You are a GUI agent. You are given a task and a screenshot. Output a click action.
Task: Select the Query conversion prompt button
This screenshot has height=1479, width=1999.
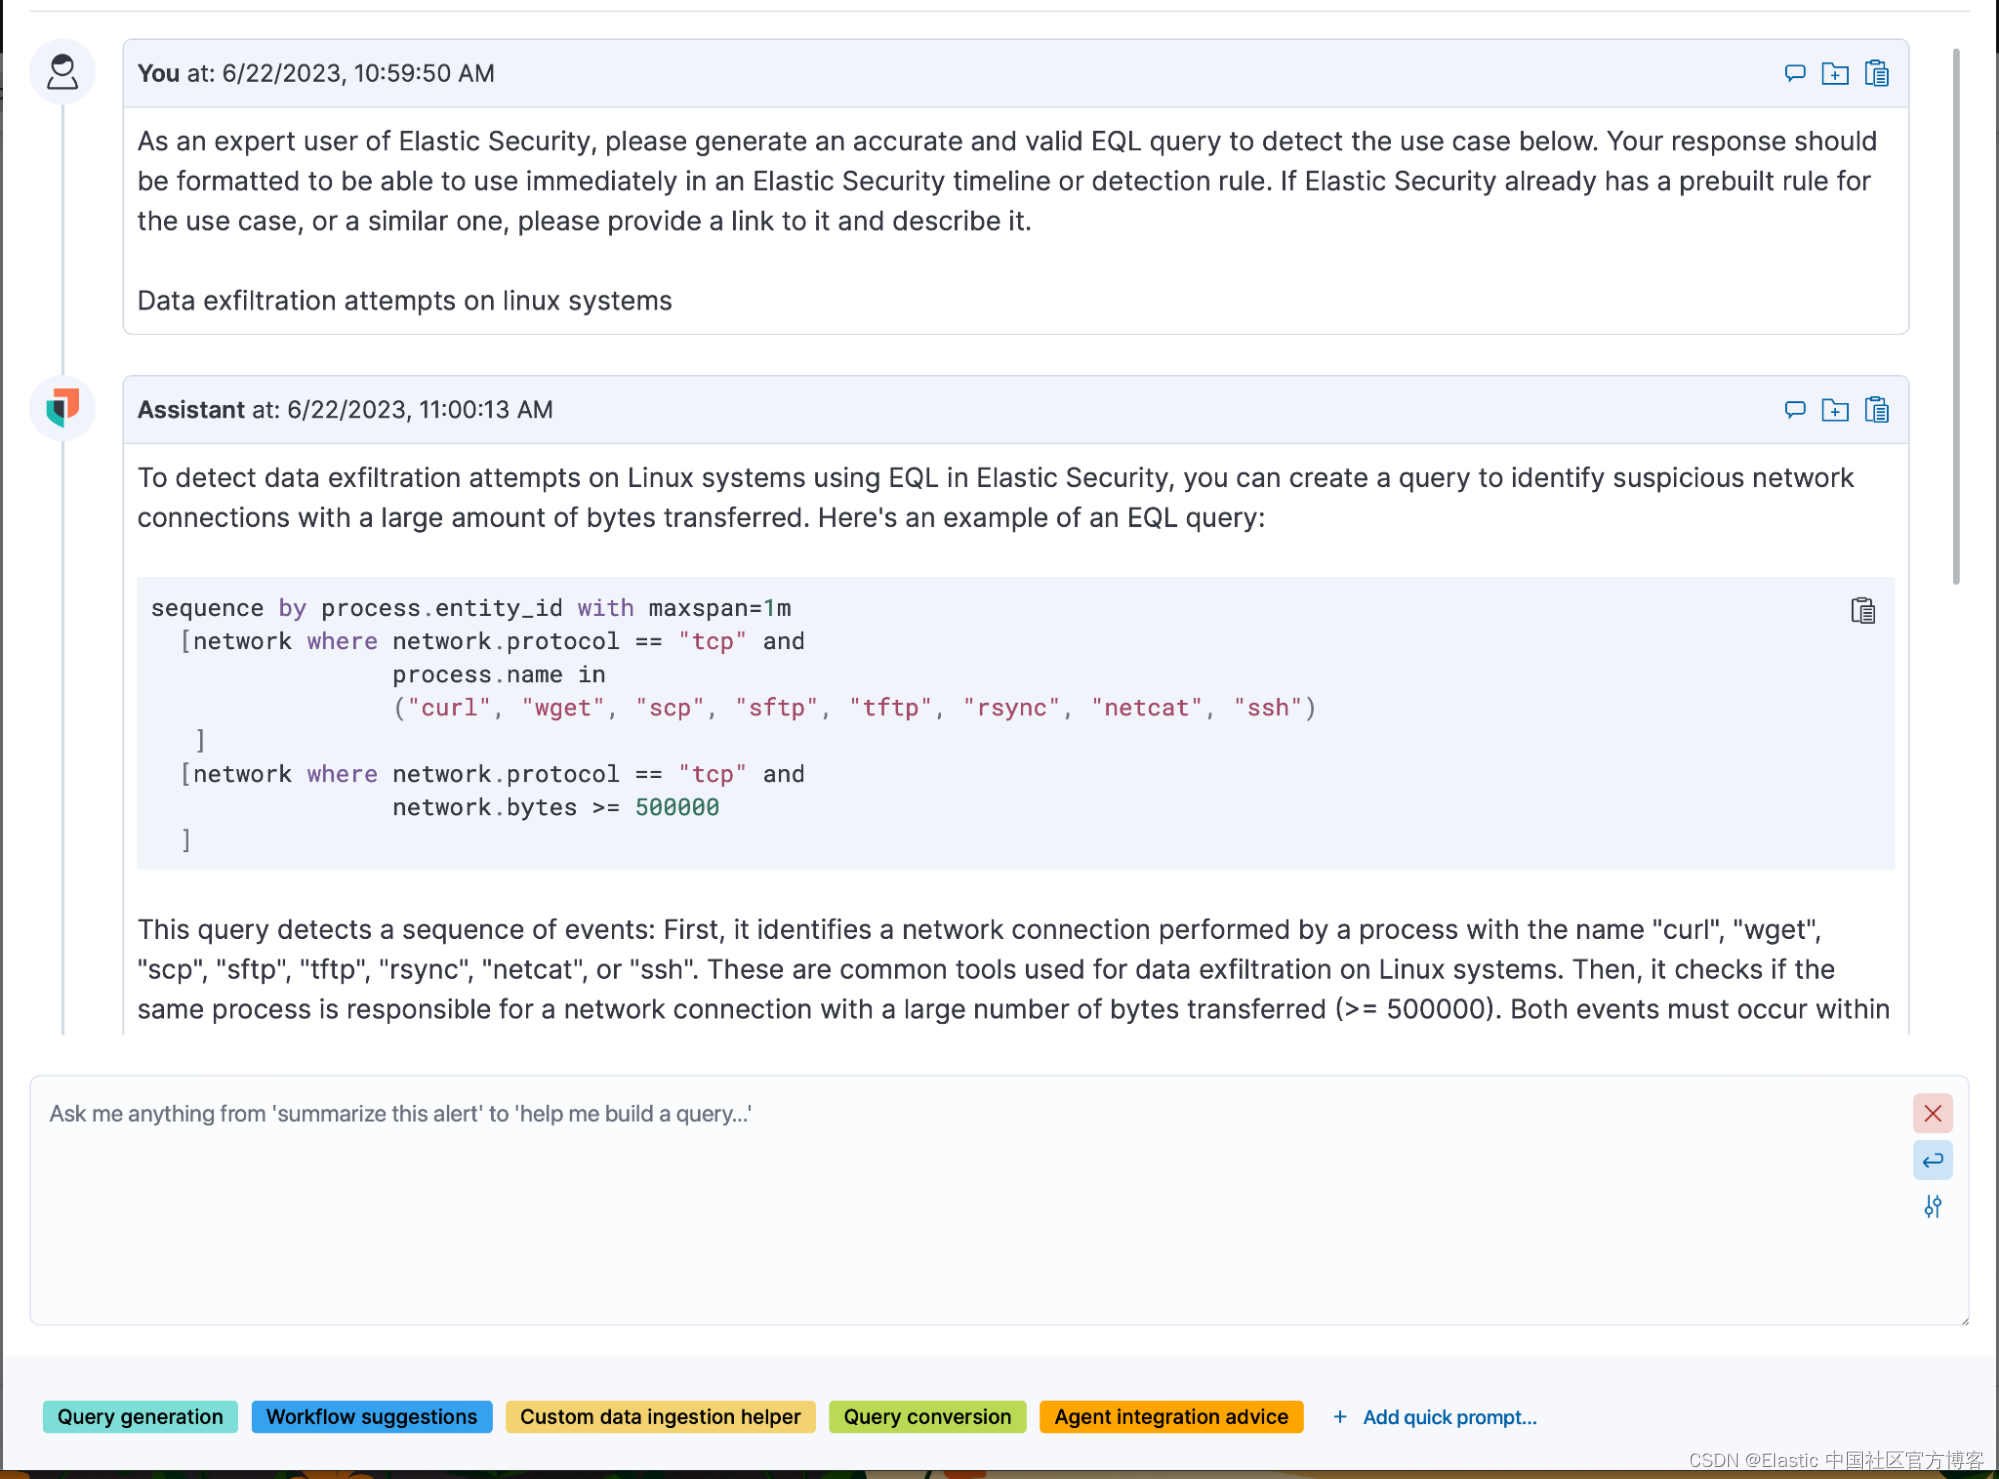point(927,1415)
